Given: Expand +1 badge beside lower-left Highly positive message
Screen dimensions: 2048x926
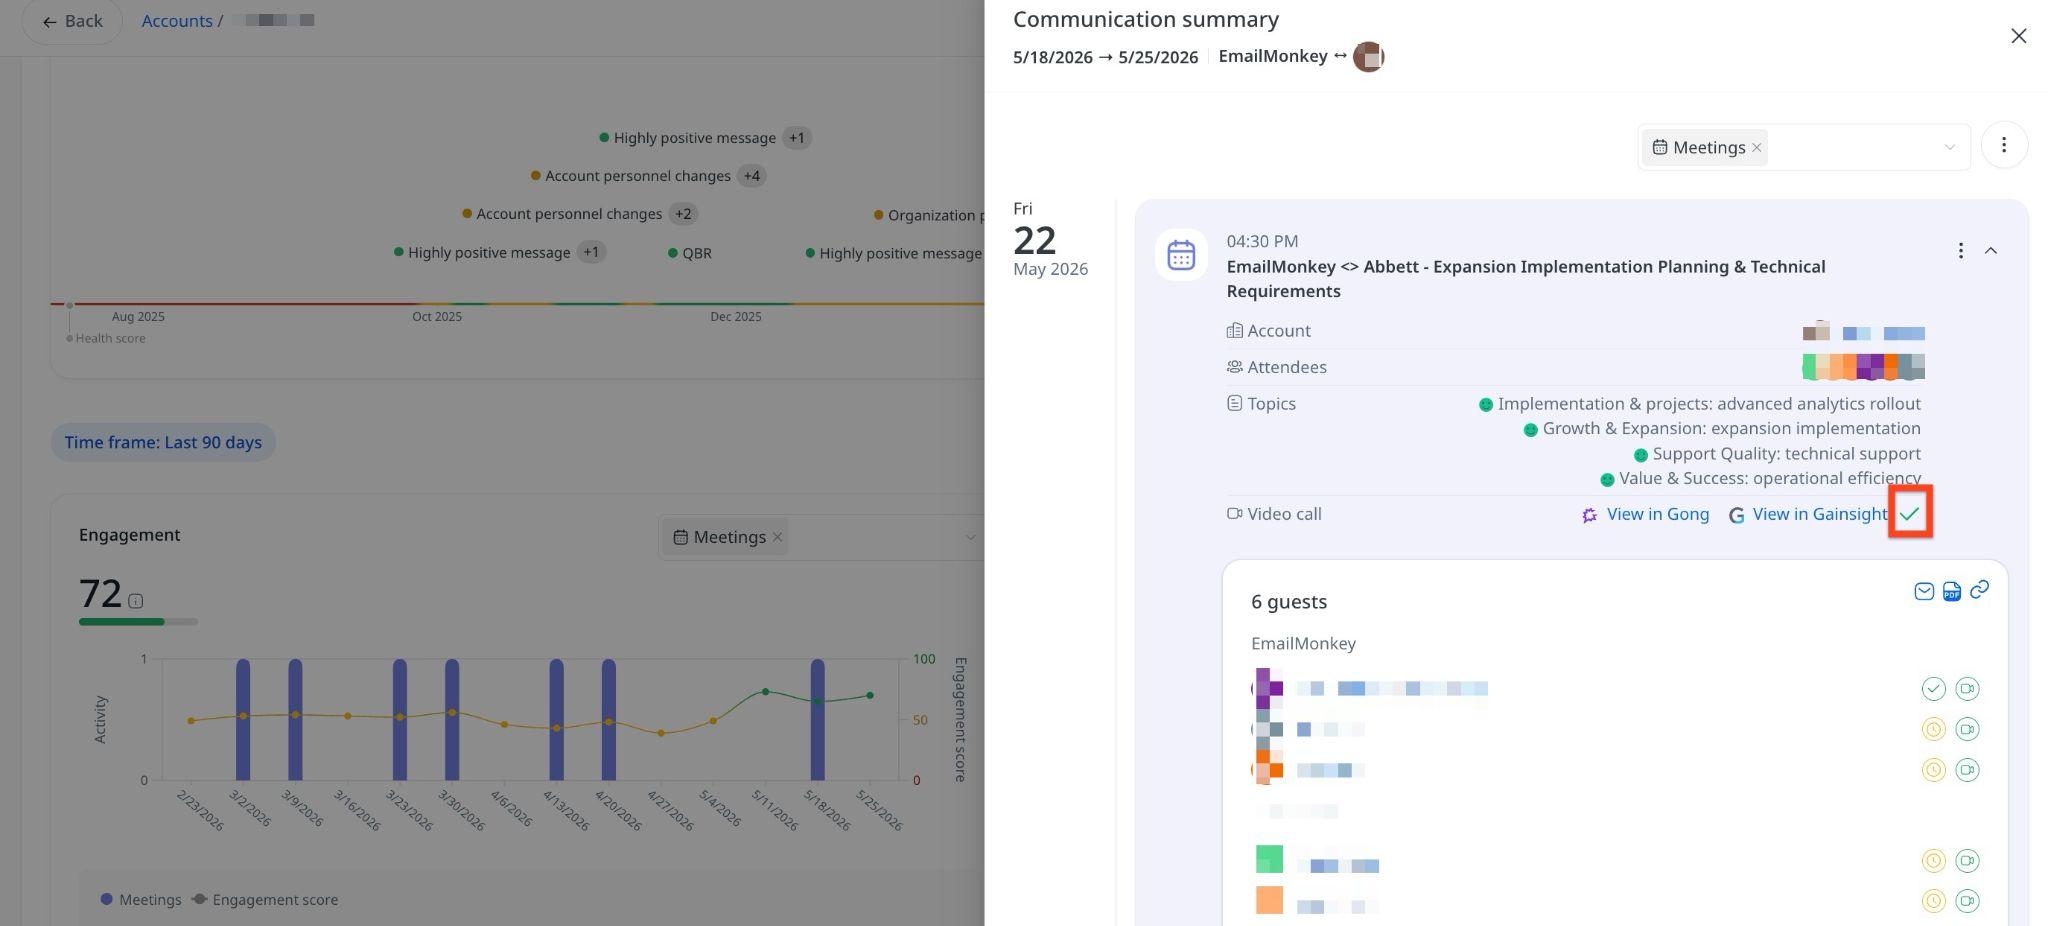Looking at the screenshot, I should [x=591, y=252].
